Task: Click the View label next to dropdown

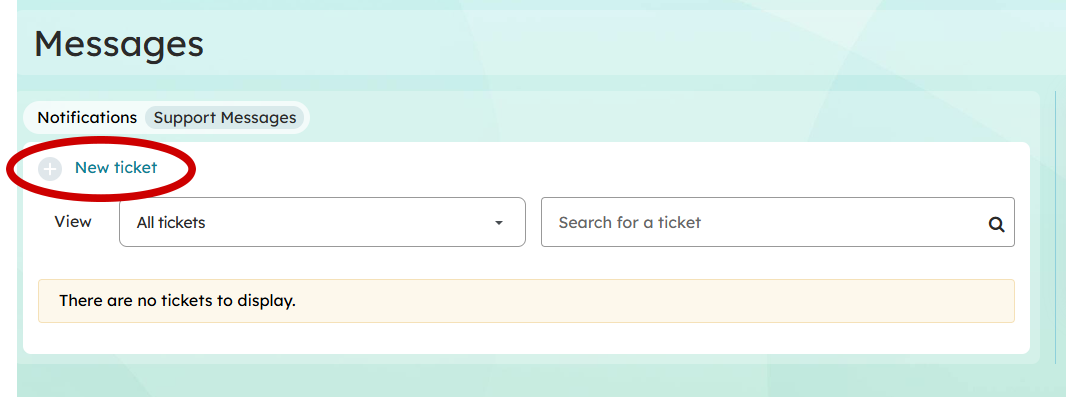Action: coord(73,222)
